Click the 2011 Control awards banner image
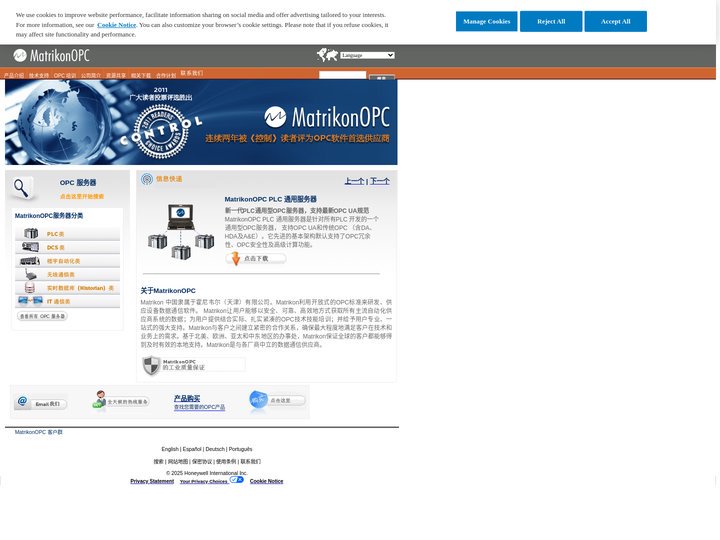 (201, 122)
